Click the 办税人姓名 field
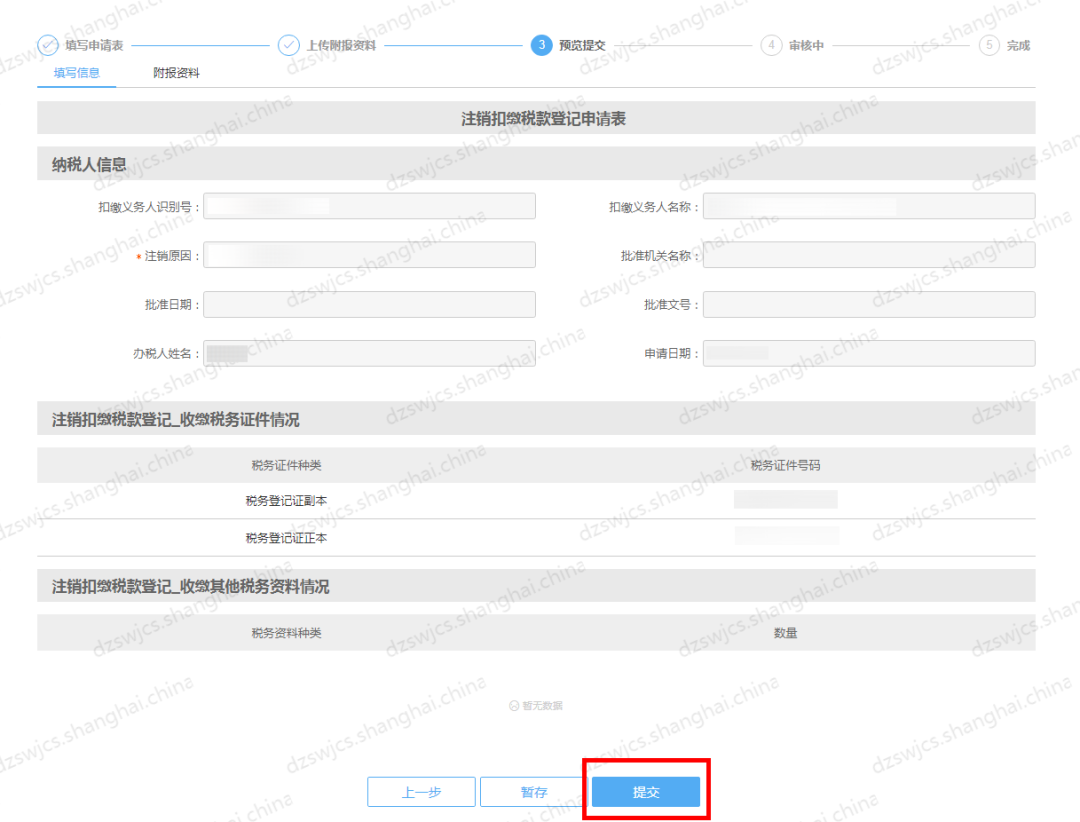This screenshot has width=1080, height=822. 369,353
